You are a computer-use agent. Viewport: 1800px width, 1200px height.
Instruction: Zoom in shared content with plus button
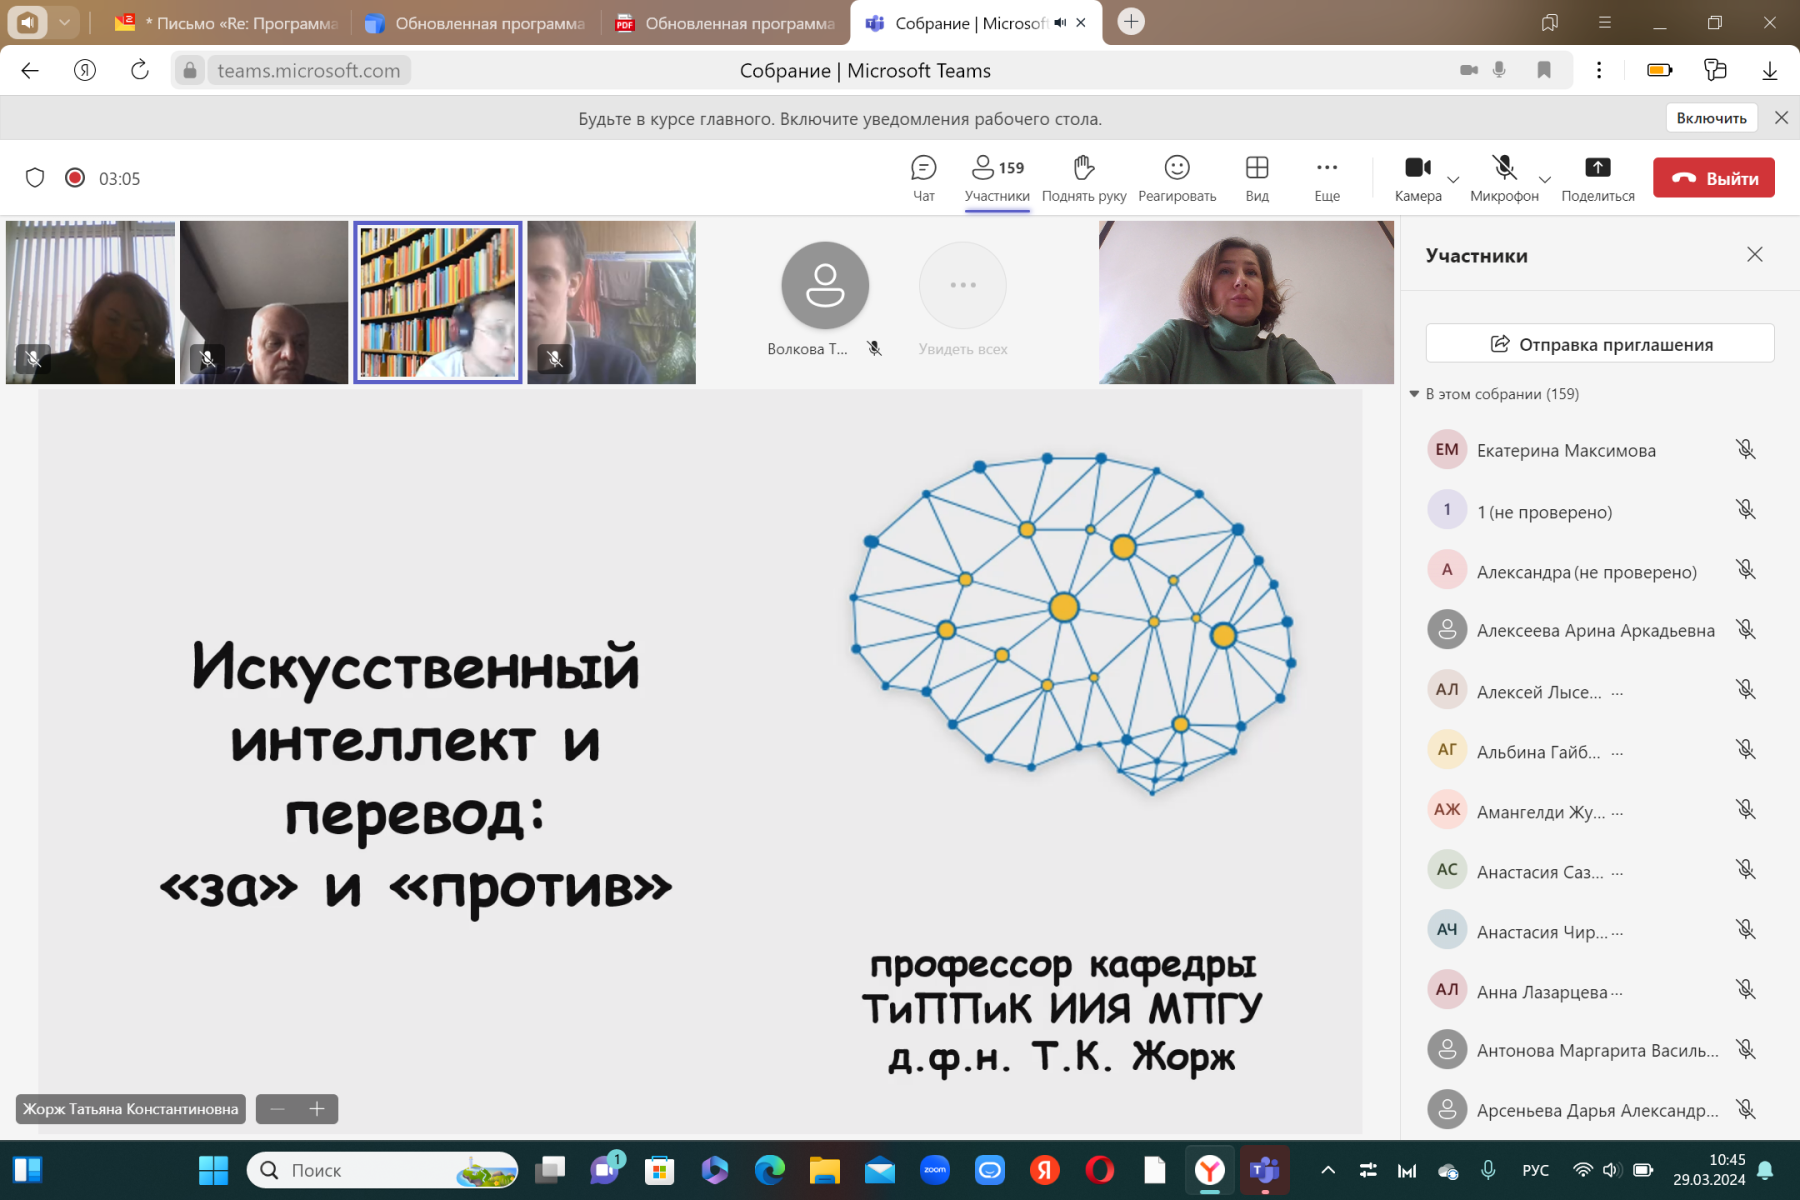317,1109
